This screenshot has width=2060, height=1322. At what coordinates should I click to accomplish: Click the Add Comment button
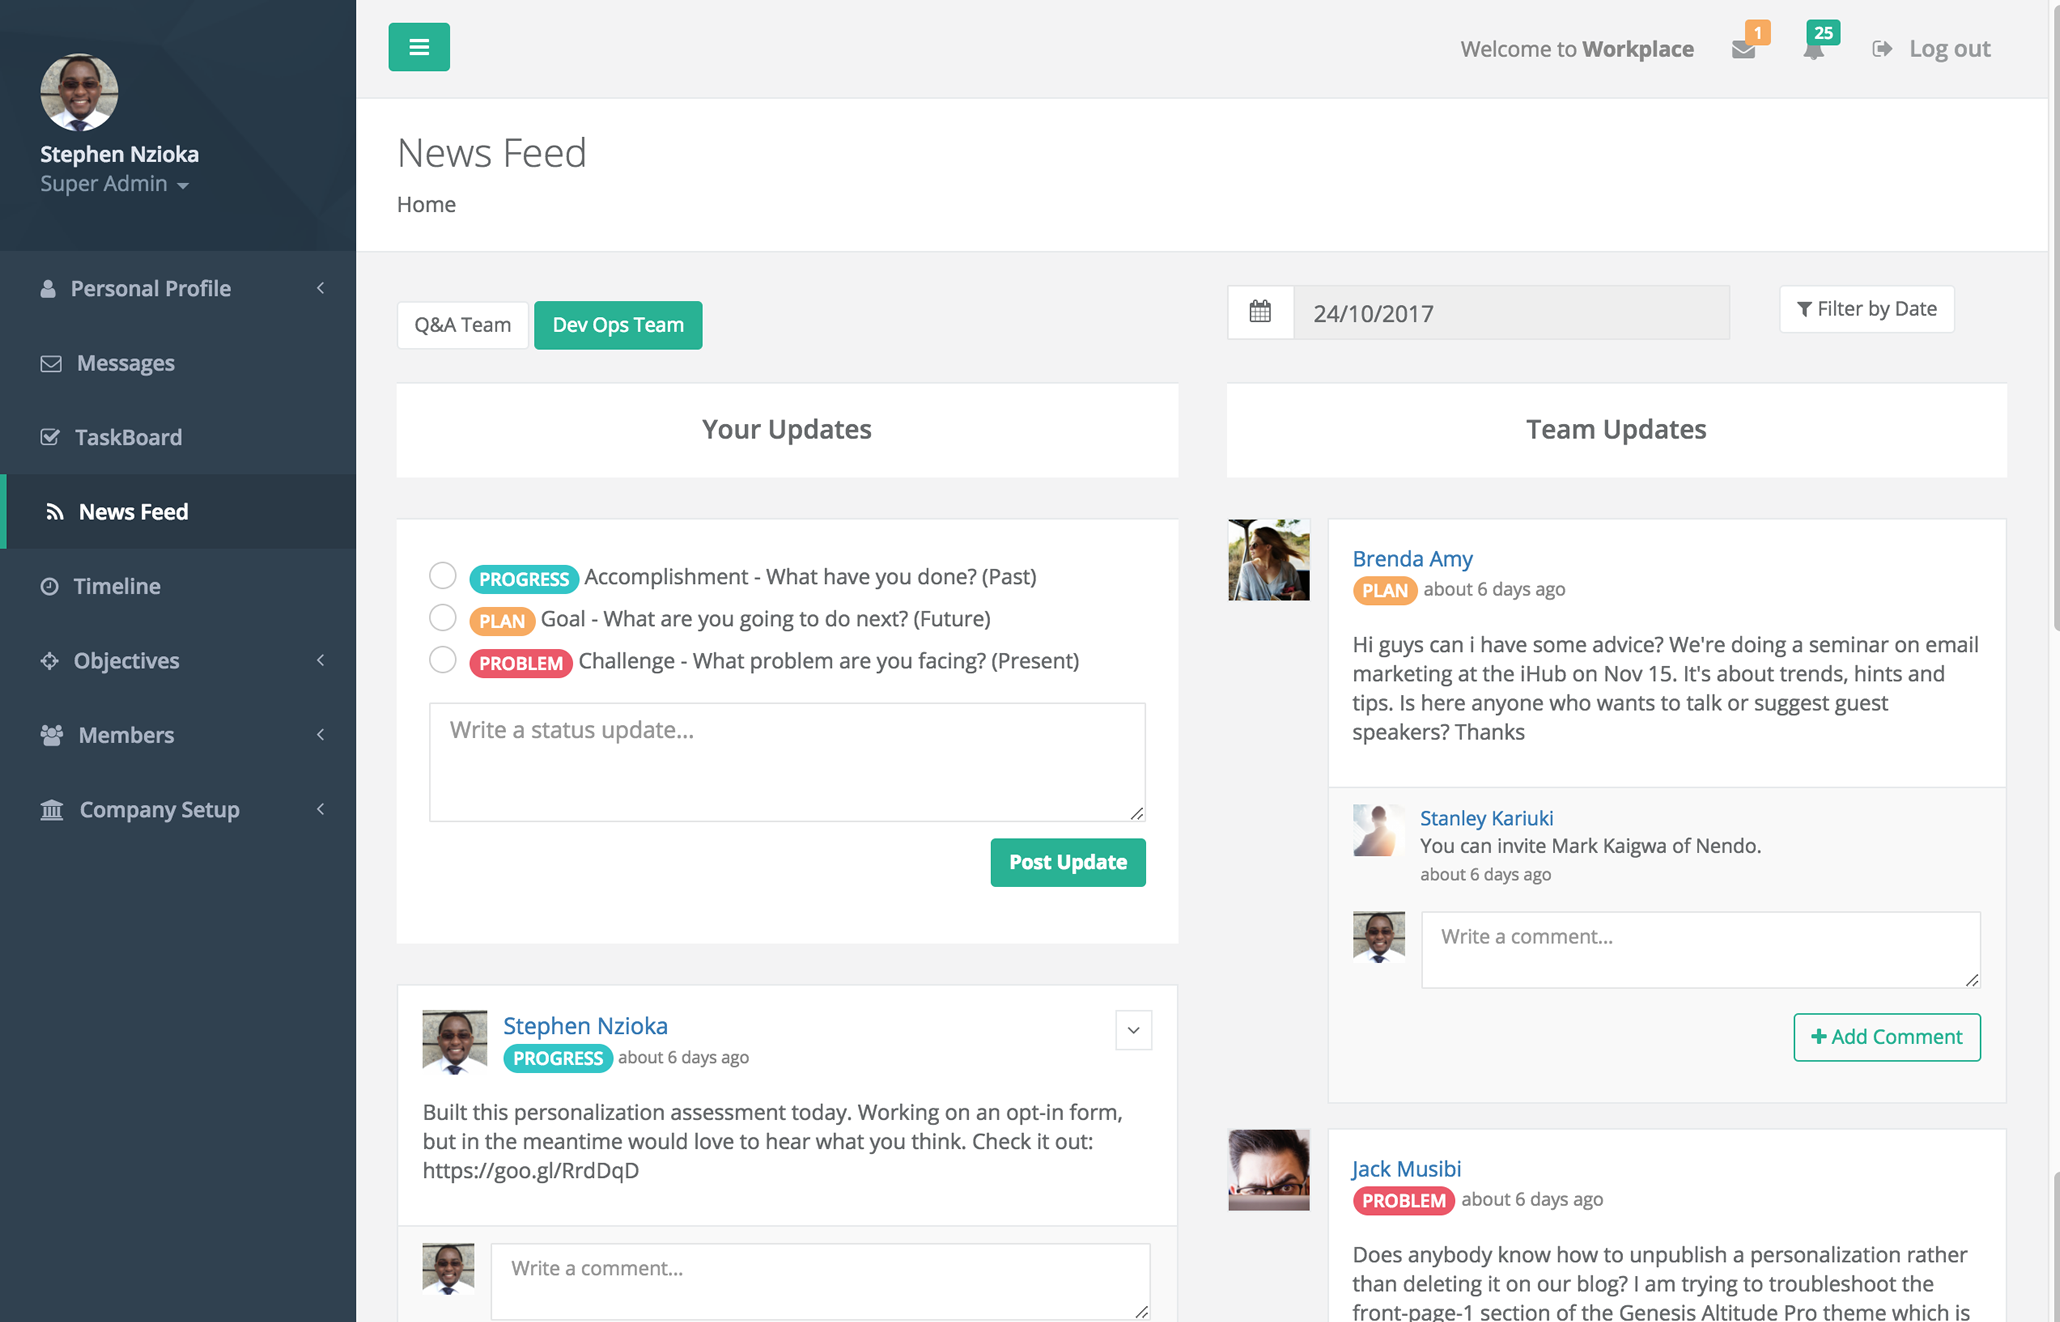coord(1886,1037)
